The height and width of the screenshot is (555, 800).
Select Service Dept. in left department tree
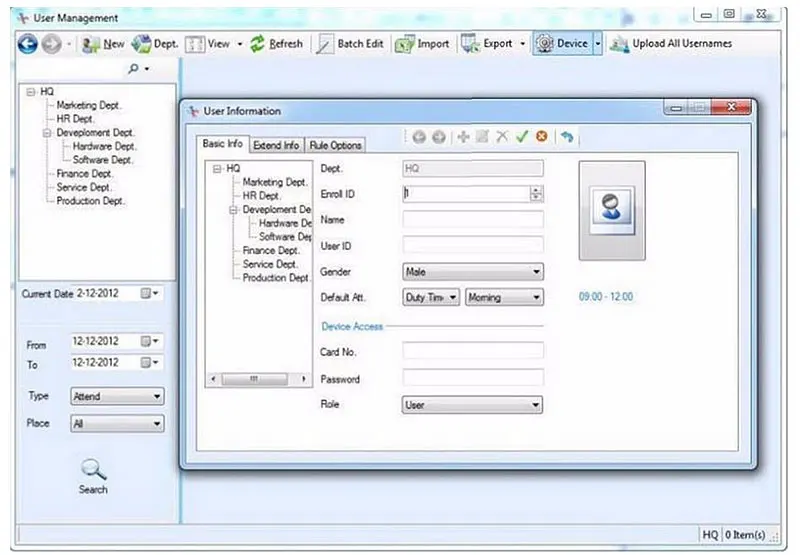click(x=84, y=188)
